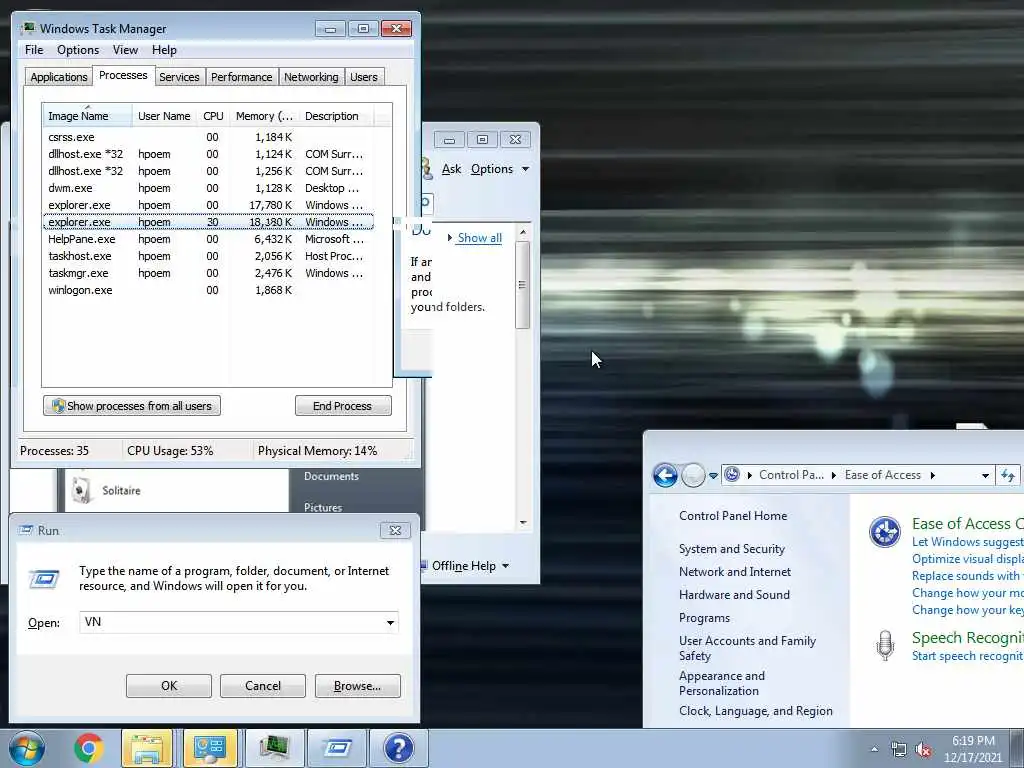This screenshot has width=1024, height=768.
Task: Open Hardware and Sound category
Action: [734, 595]
